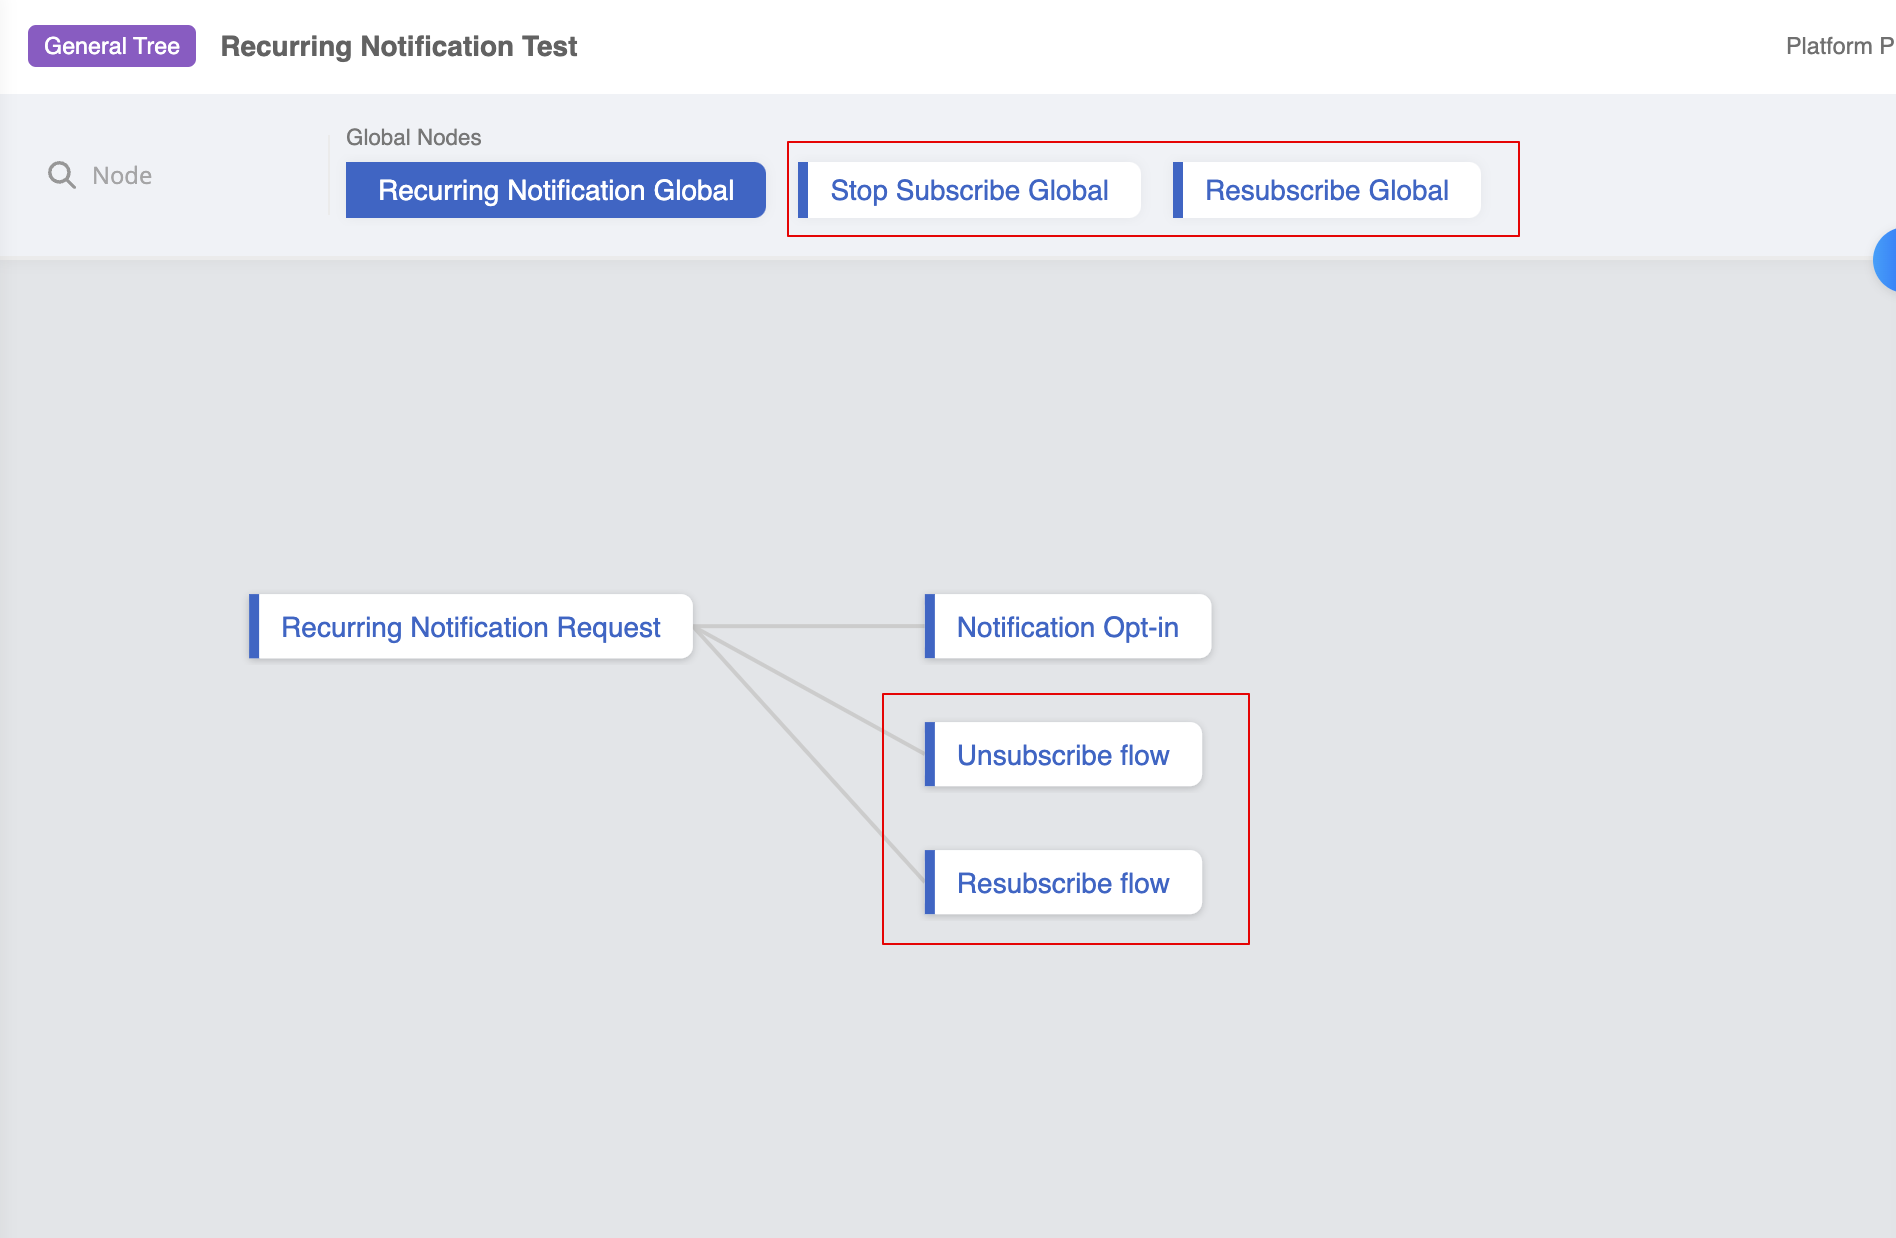Screen dimensions: 1896x1238
Task: Select the Recurring Notification Global node
Action: [555, 190]
